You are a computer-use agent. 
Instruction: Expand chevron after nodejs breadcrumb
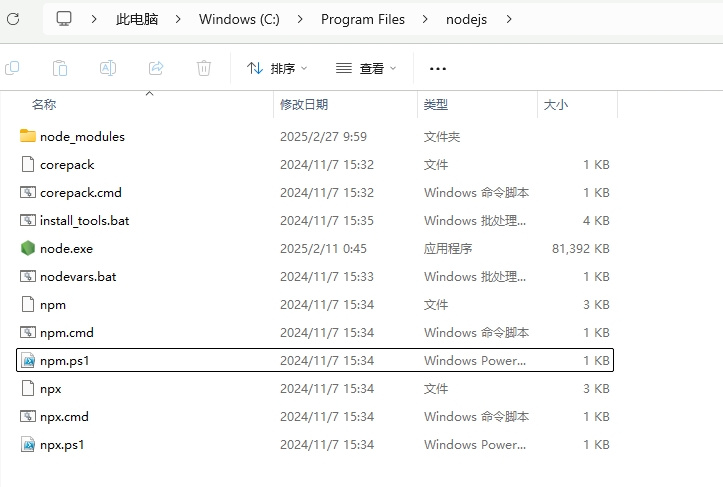(509, 19)
